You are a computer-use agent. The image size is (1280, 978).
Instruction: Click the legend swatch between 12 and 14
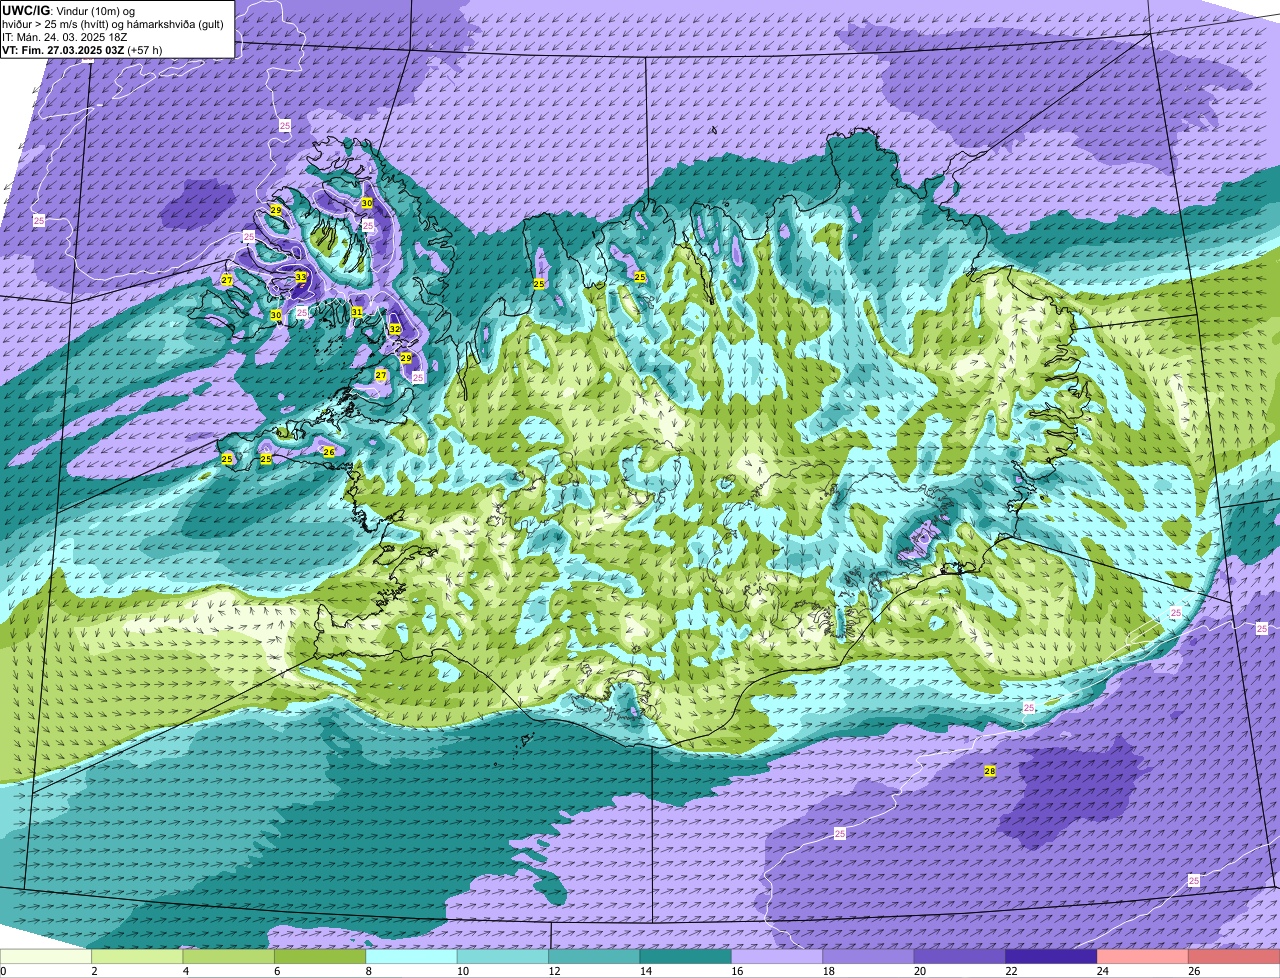594,956
